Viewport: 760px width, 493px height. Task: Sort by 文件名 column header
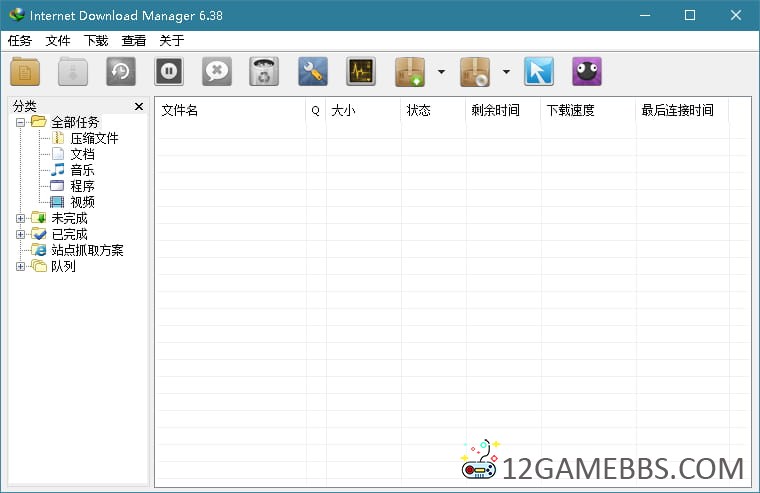[x=231, y=111]
